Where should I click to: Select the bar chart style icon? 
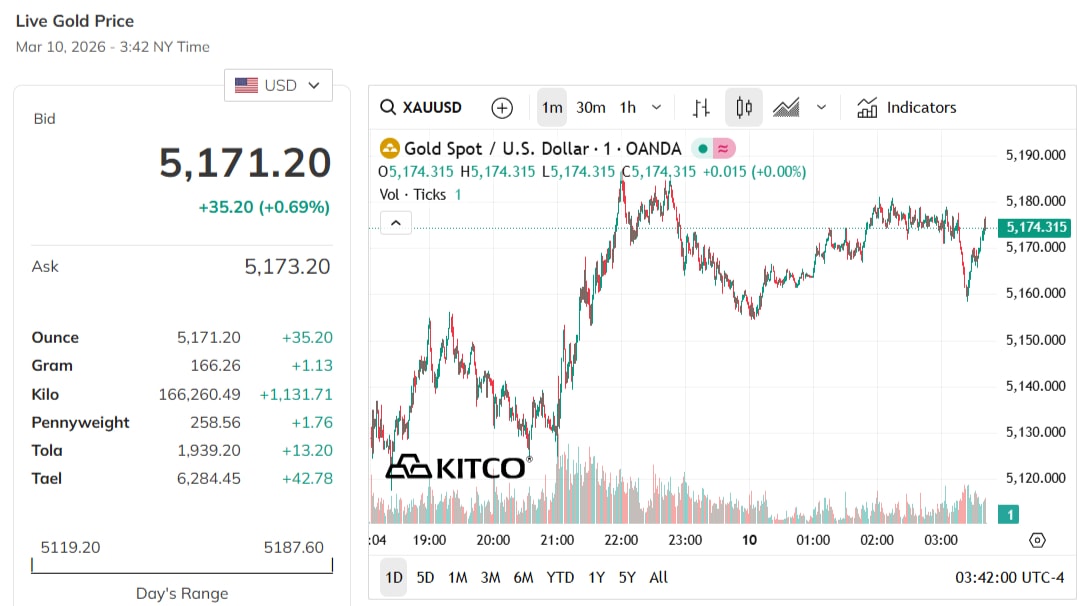[x=702, y=107]
